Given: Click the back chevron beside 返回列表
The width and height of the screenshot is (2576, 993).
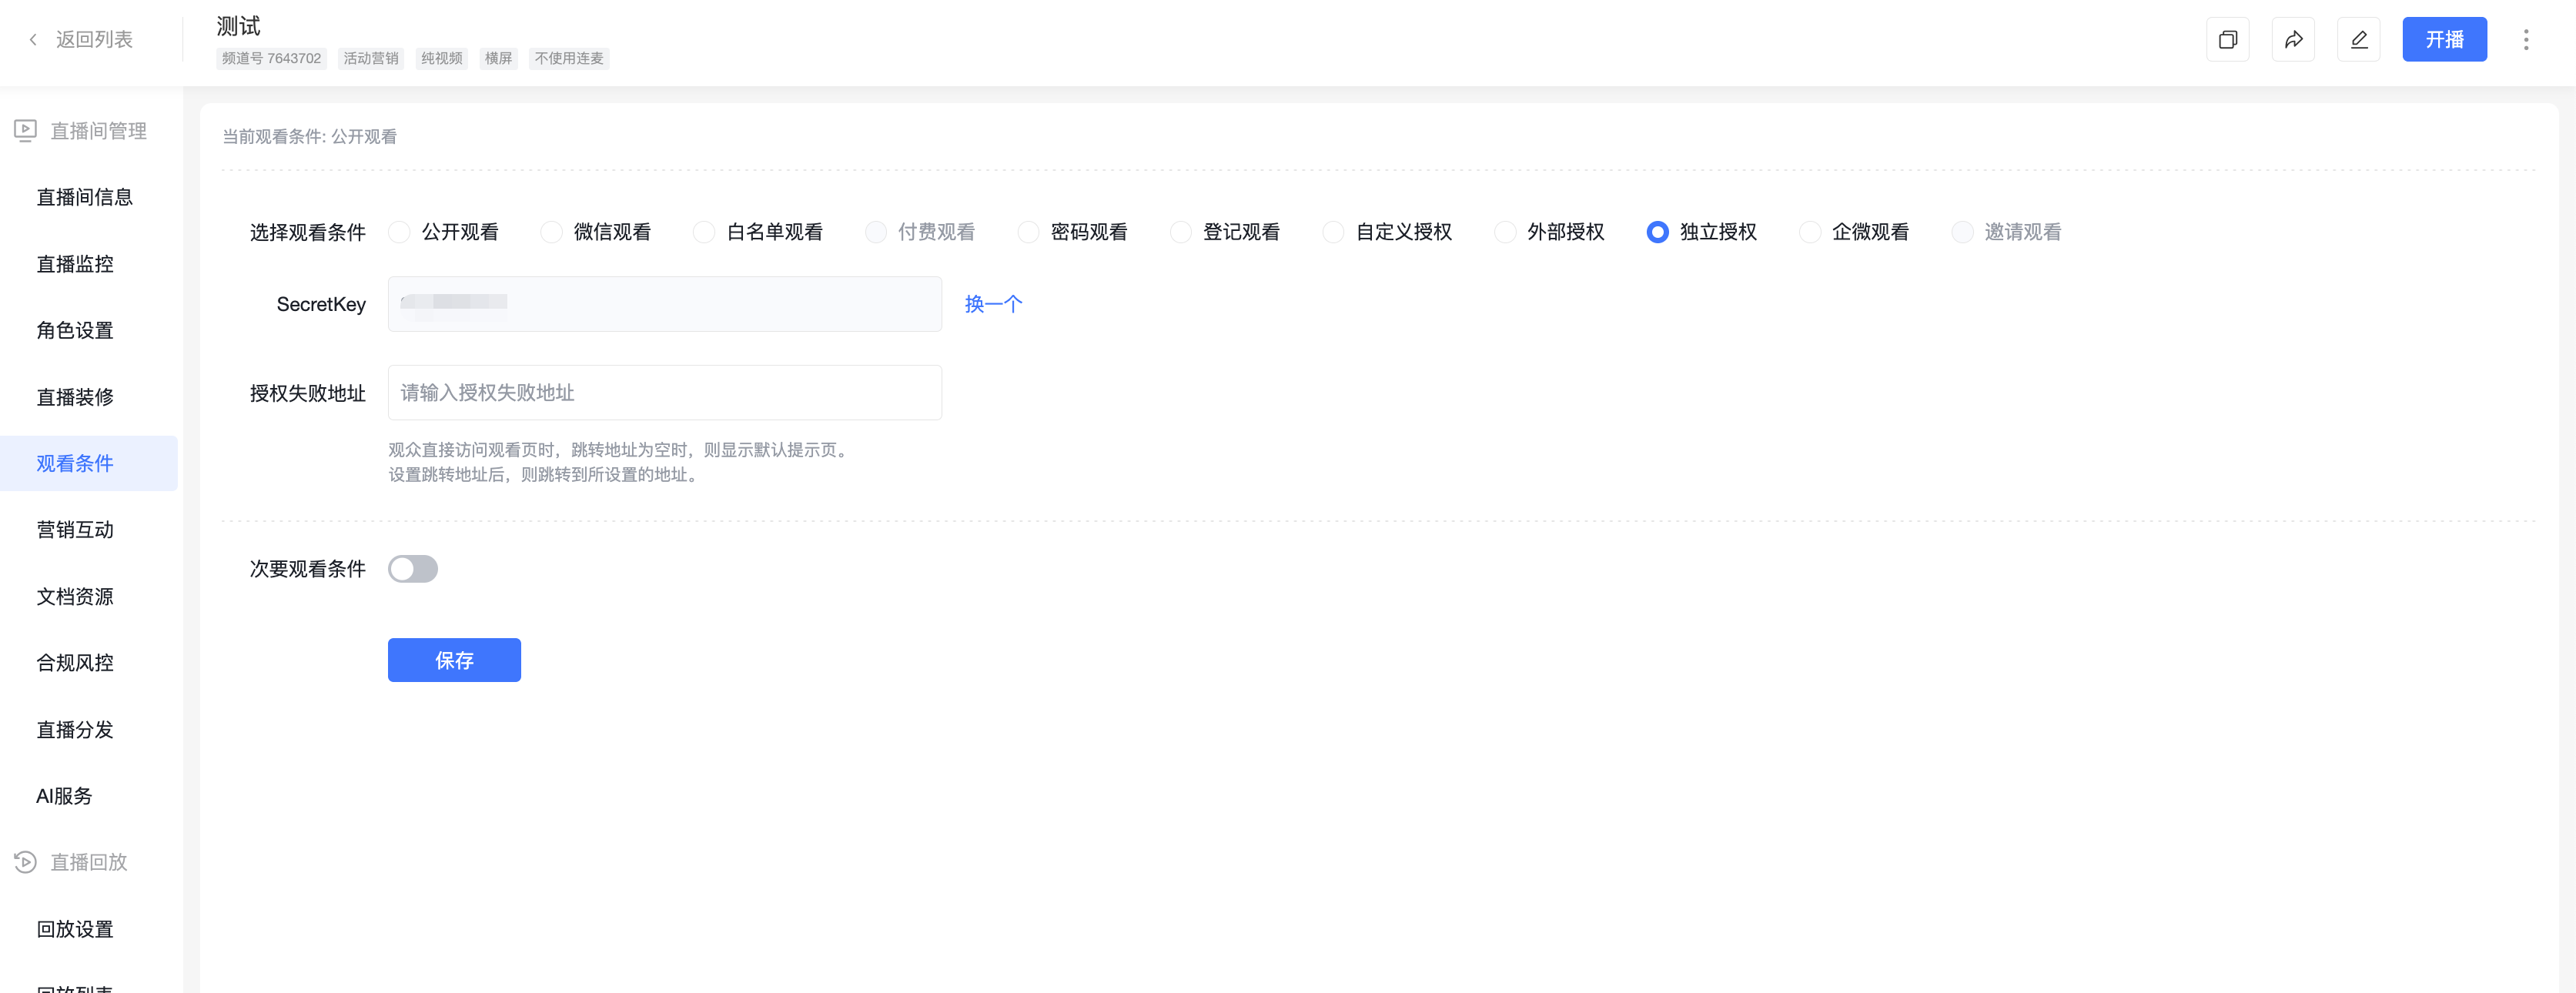Looking at the screenshot, I should tap(33, 40).
